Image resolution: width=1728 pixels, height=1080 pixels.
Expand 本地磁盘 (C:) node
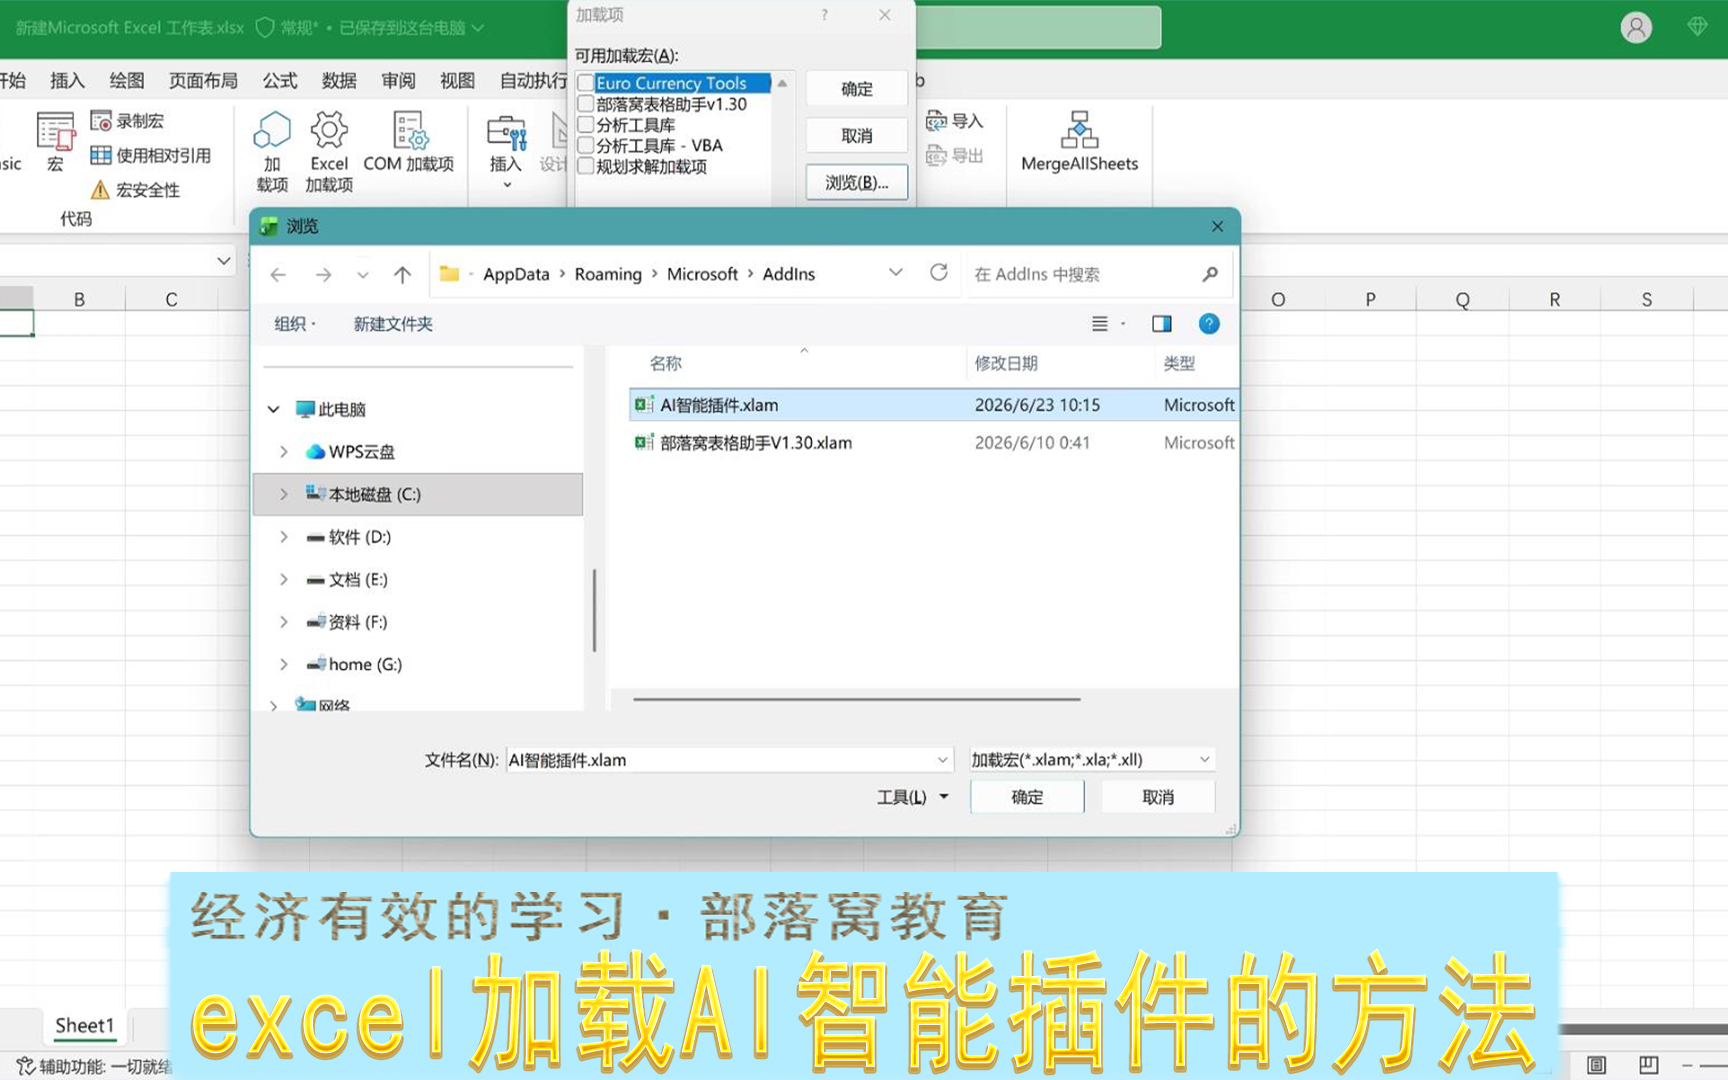(284, 494)
